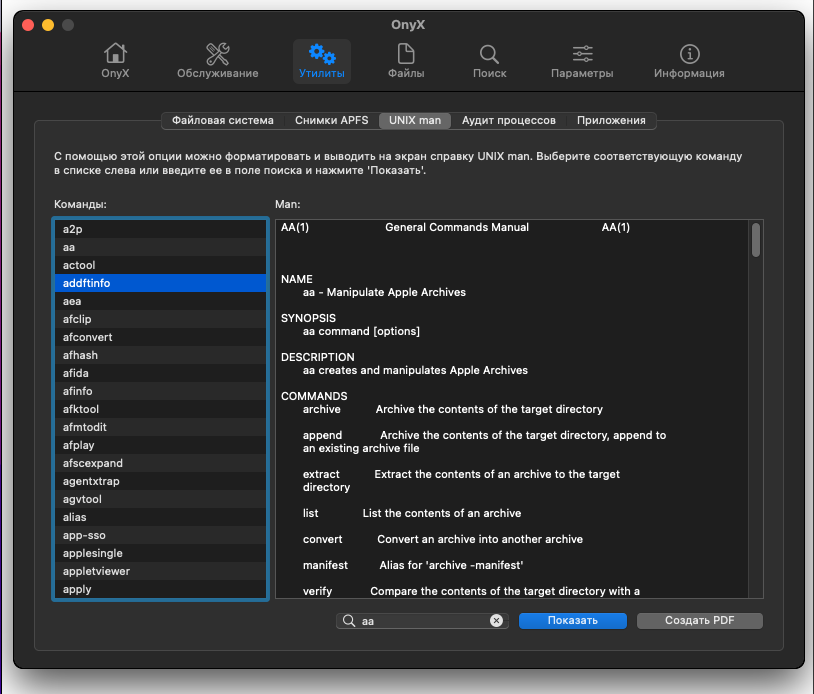
Task: Select the afplay command
Action: tap(160, 445)
